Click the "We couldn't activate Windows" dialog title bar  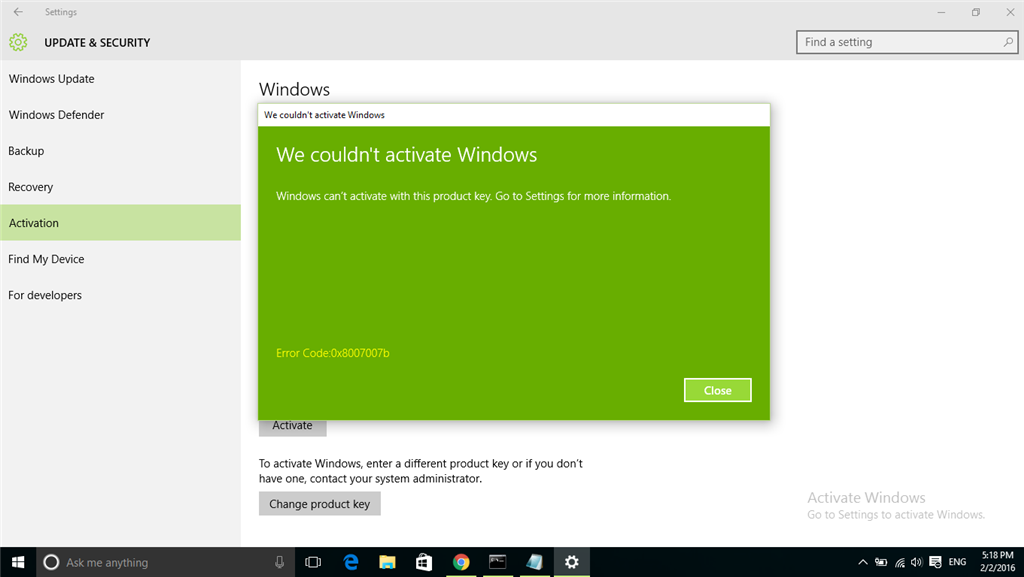[514, 115]
